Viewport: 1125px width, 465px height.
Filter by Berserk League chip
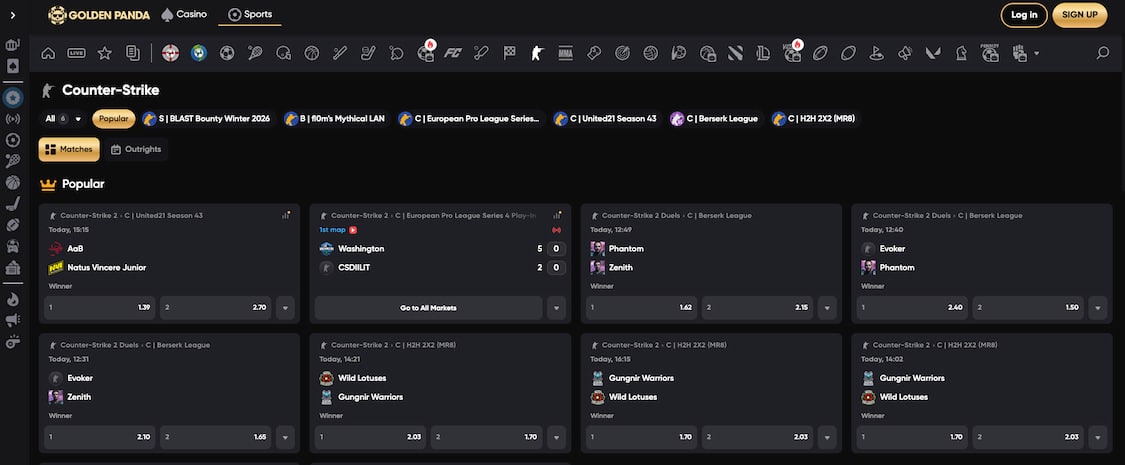[x=715, y=119]
